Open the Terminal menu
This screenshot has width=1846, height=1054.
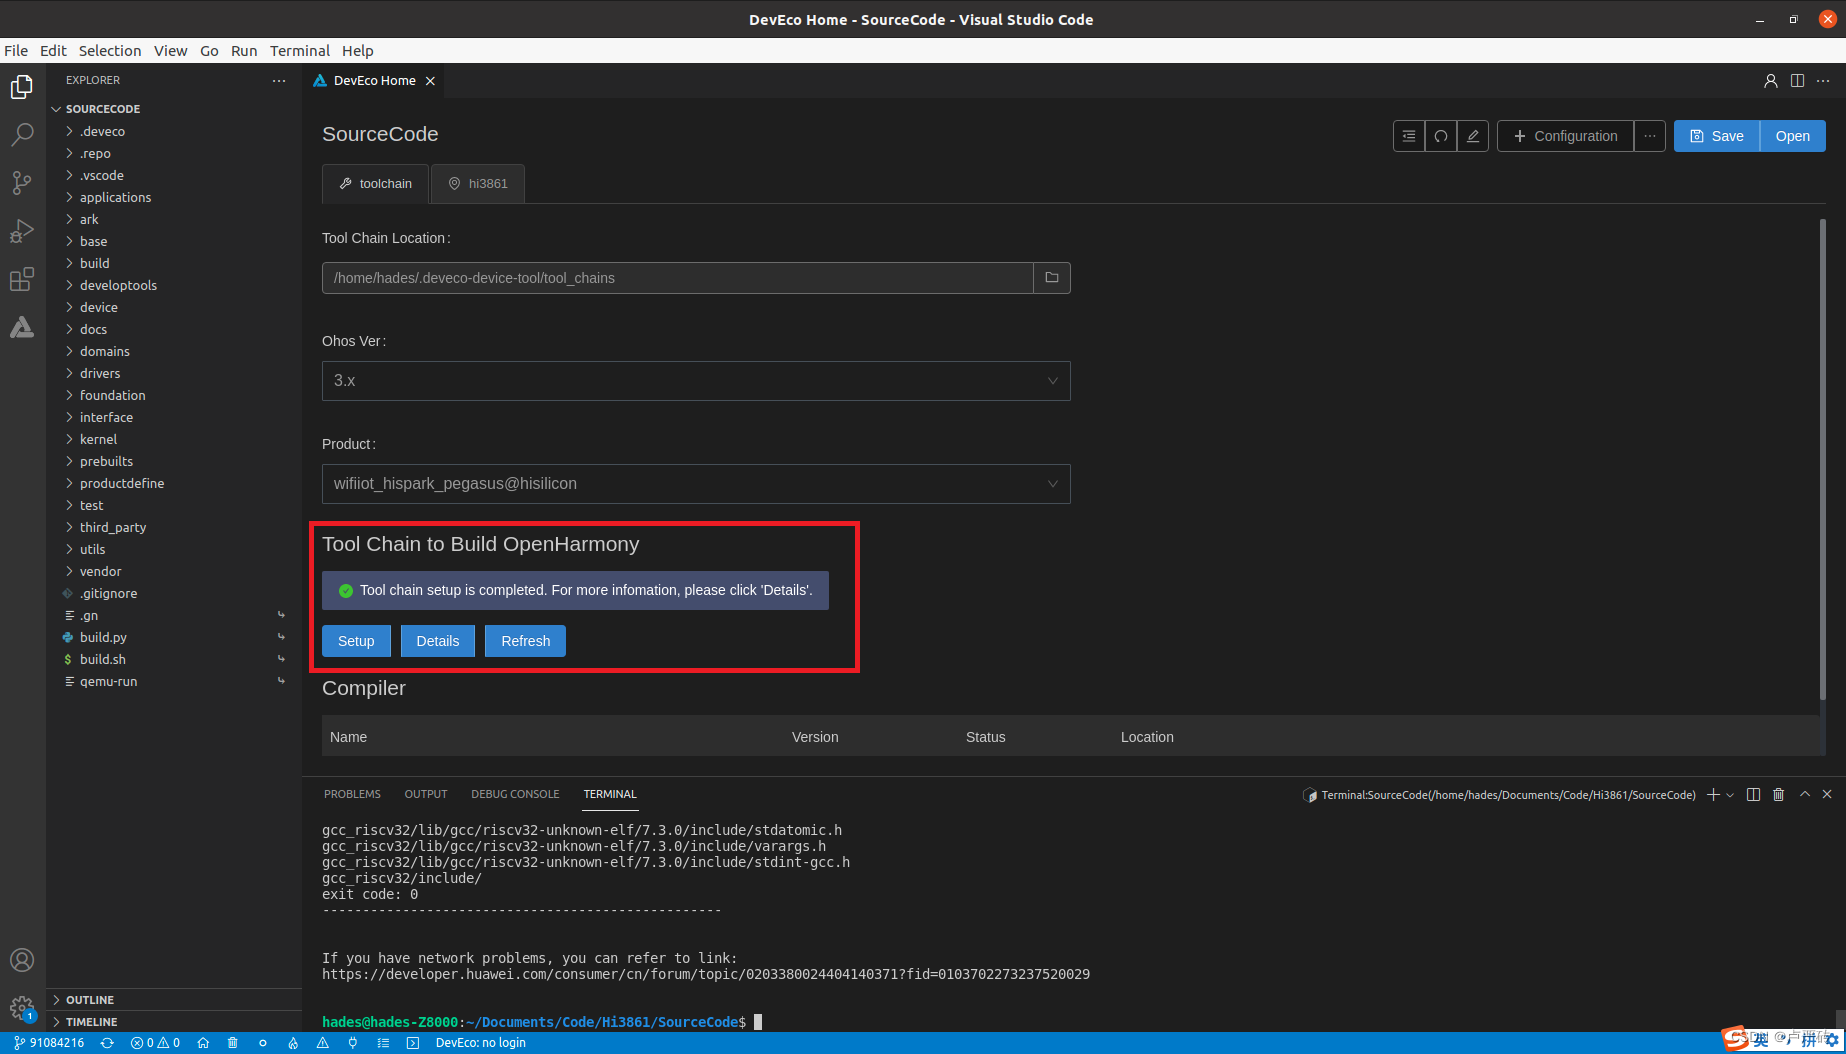[x=299, y=51]
